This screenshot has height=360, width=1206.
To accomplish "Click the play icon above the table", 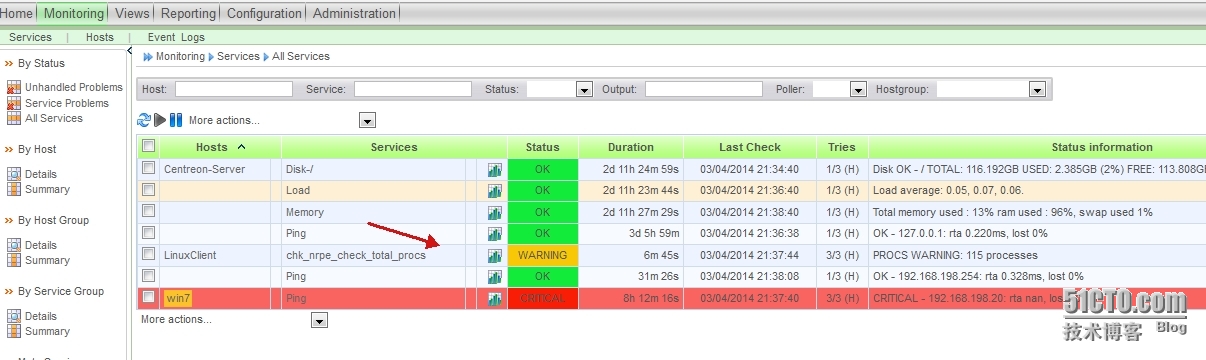I will pos(160,120).
